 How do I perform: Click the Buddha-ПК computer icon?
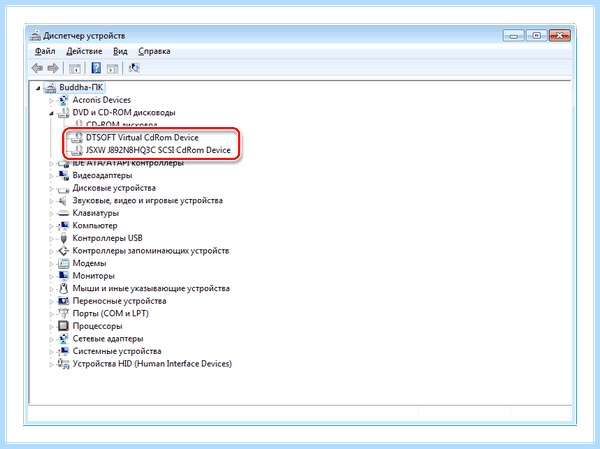point(50,88)
